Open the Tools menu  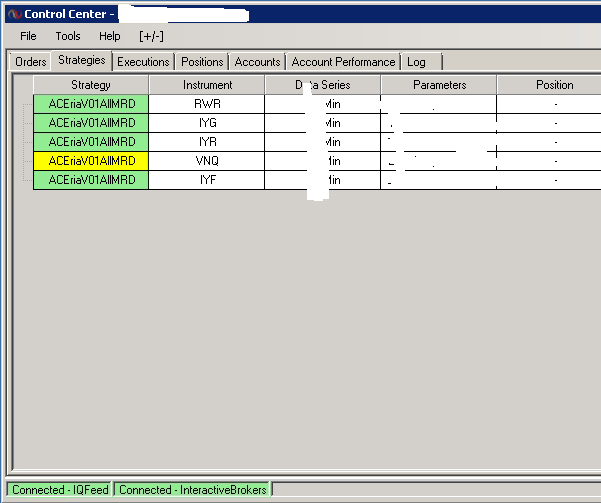(68, 36)
